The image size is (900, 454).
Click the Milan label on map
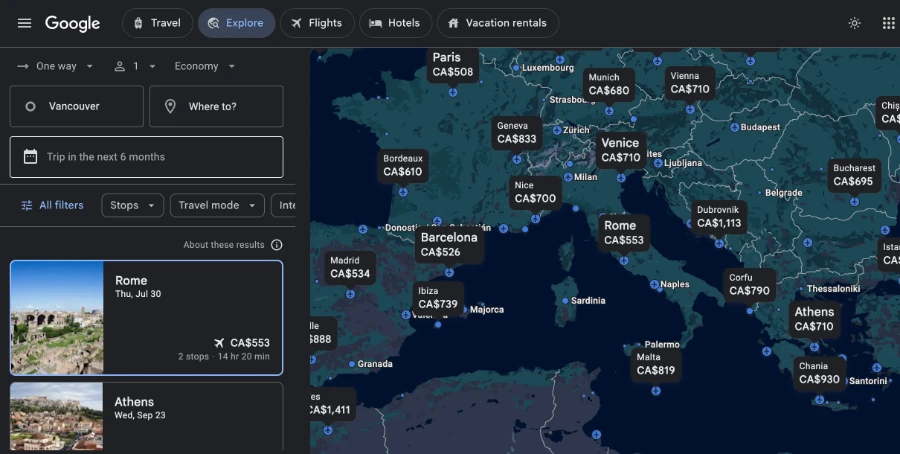(585, 177)
